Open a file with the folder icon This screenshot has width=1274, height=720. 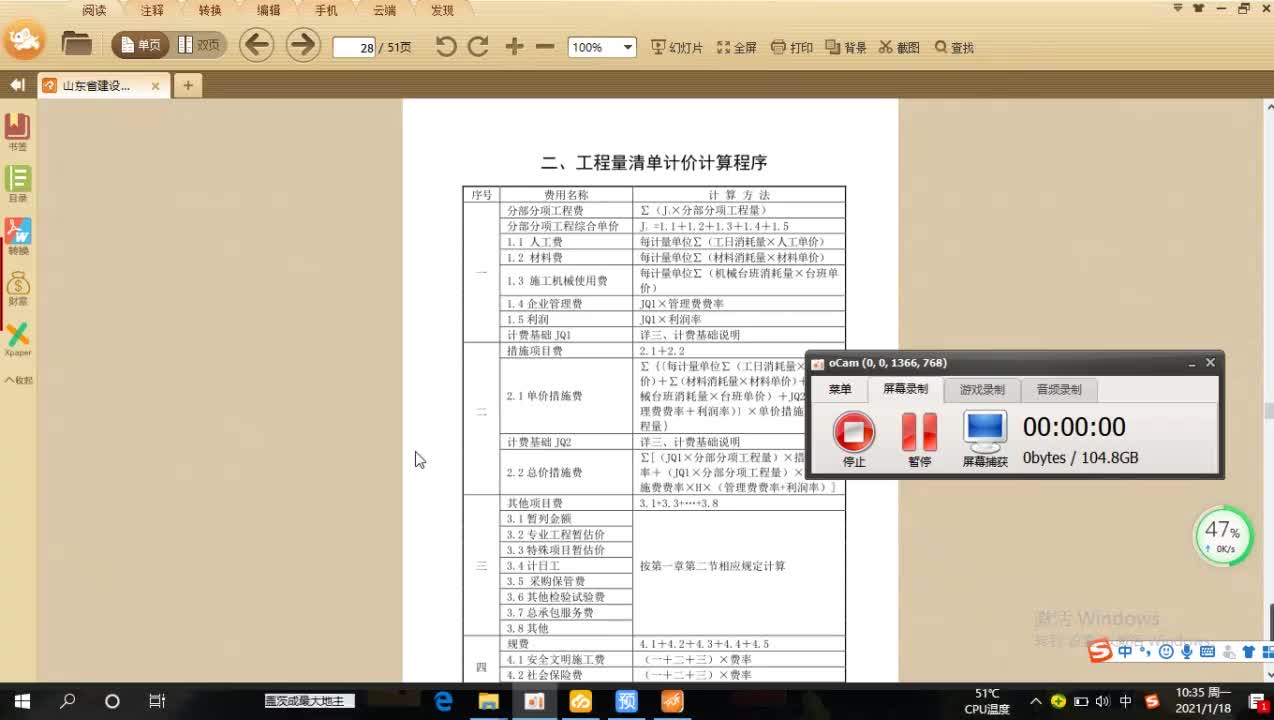[76, 45]
